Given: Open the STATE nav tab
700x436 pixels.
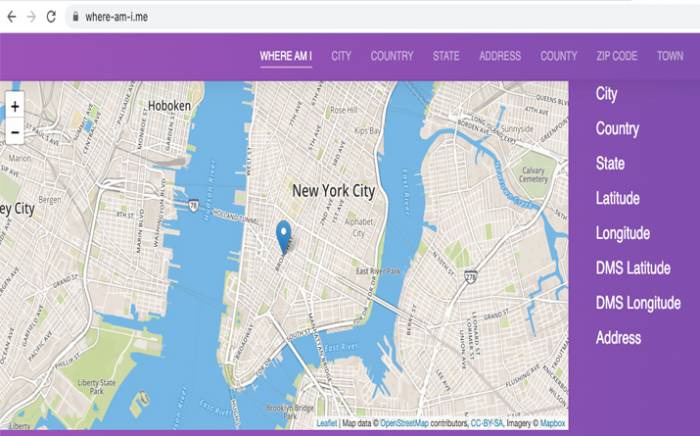Looking at the screenshot, I should pyautogui.click(x=446, y=56).
